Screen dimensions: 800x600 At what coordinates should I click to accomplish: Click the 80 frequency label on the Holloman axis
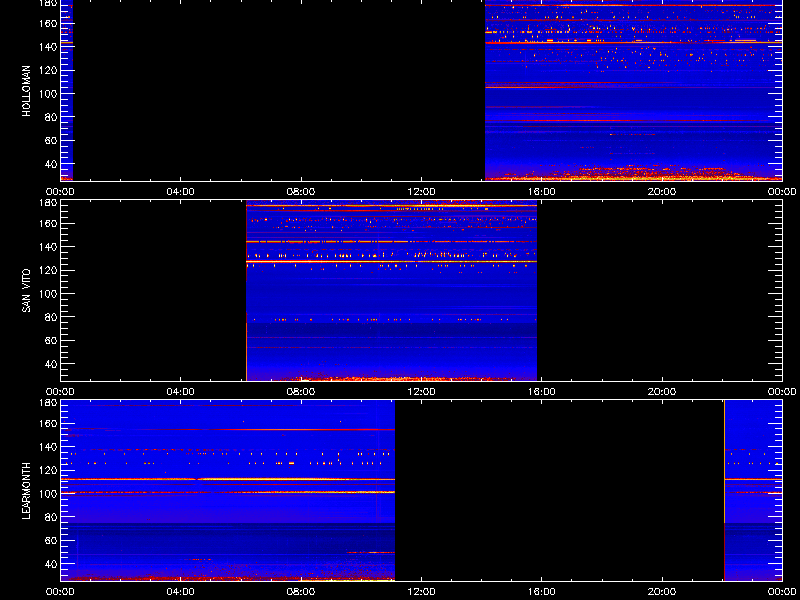52,117
